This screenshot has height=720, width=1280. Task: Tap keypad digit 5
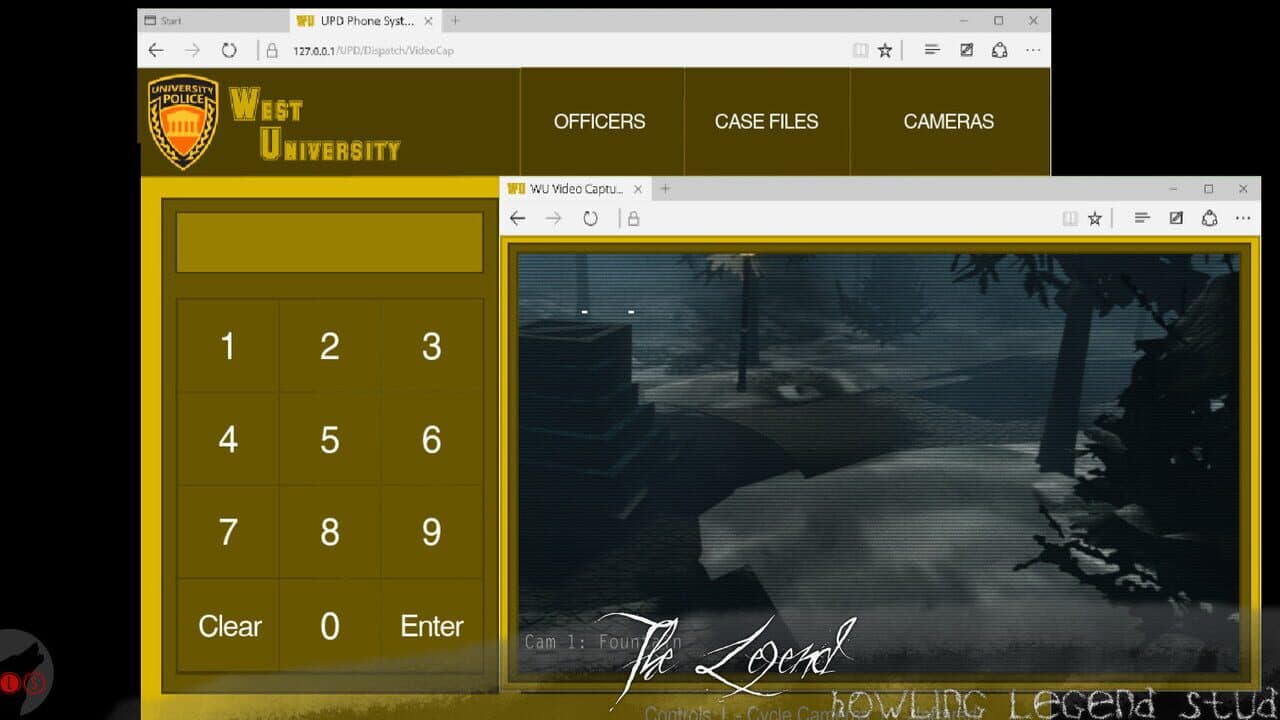[330, 439]
